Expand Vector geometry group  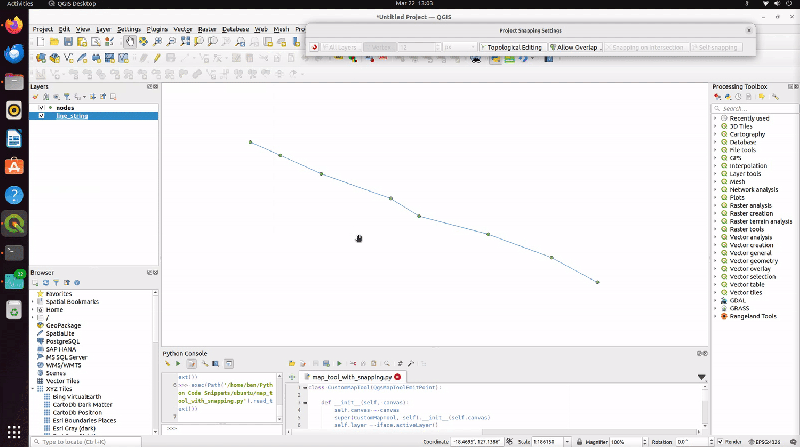(x=715, y=261)
